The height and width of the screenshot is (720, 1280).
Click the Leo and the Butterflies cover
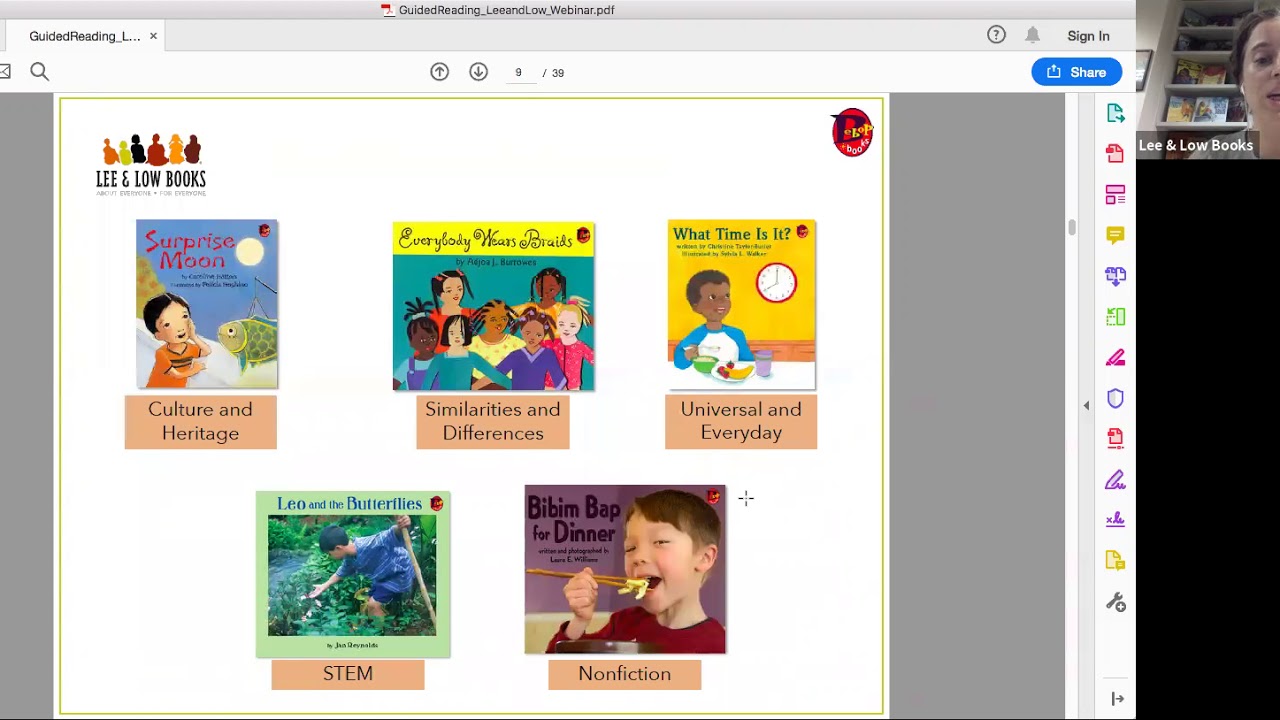click(353, 574)
